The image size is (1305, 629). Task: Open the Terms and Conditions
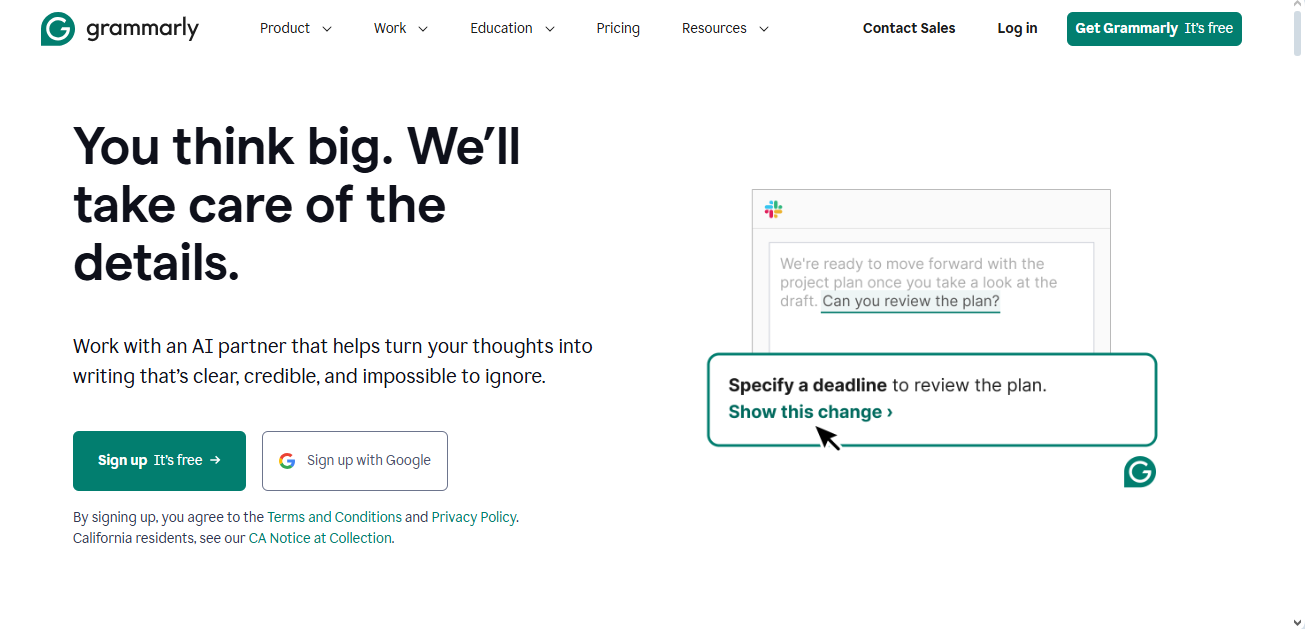tap(332, 517)
